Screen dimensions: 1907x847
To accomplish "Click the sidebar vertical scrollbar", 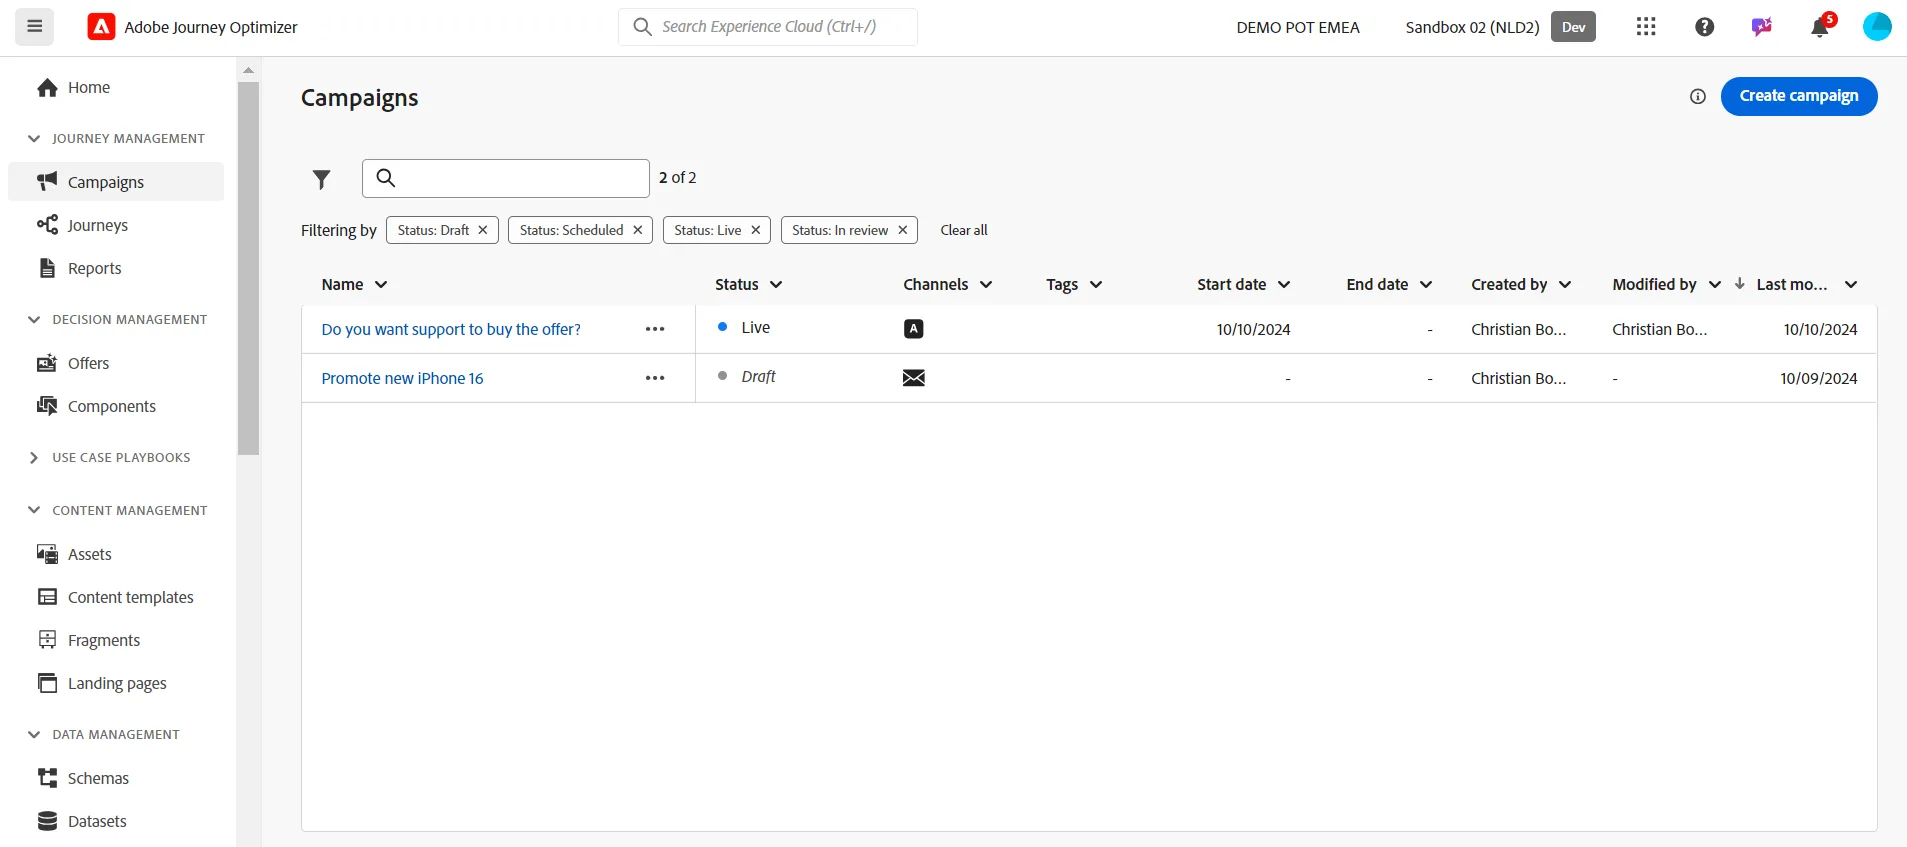I will 249,268.
